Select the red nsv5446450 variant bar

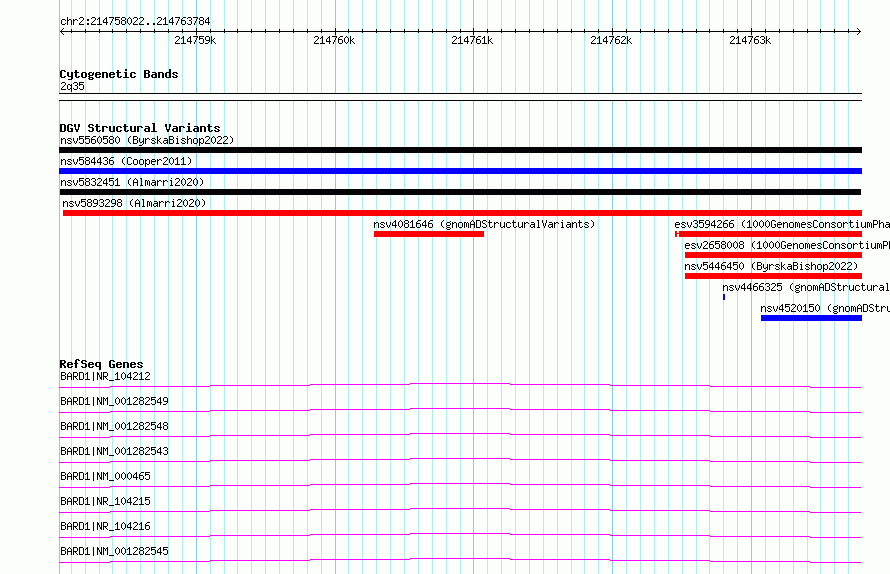(x=773, y=276)
